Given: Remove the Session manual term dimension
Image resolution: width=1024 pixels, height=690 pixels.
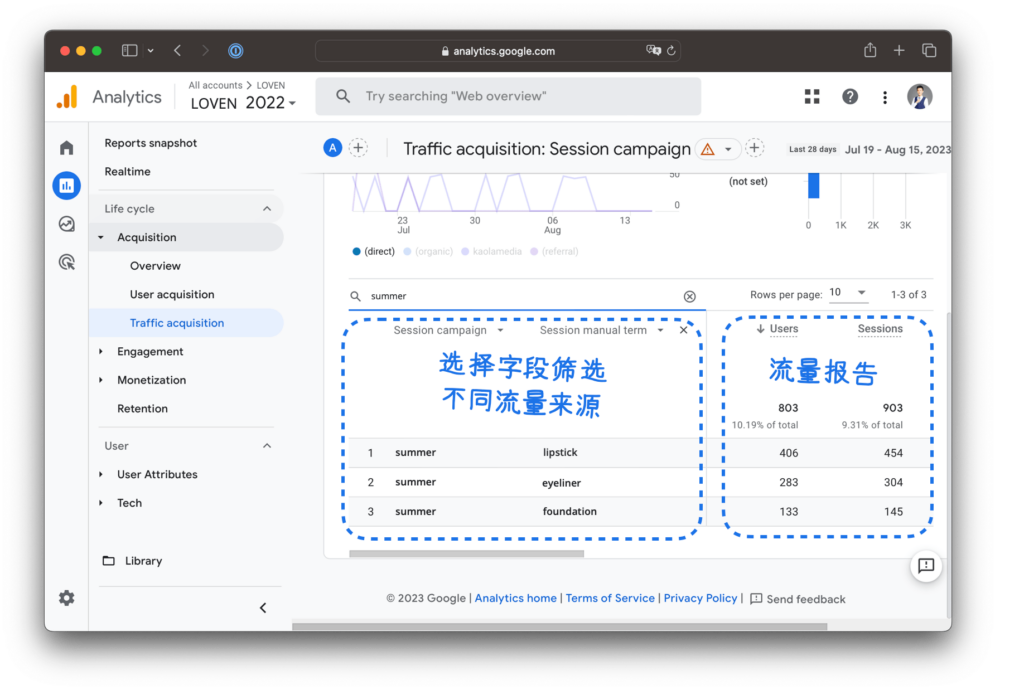Looking at the screenshot, I should (x=683, y=330).
